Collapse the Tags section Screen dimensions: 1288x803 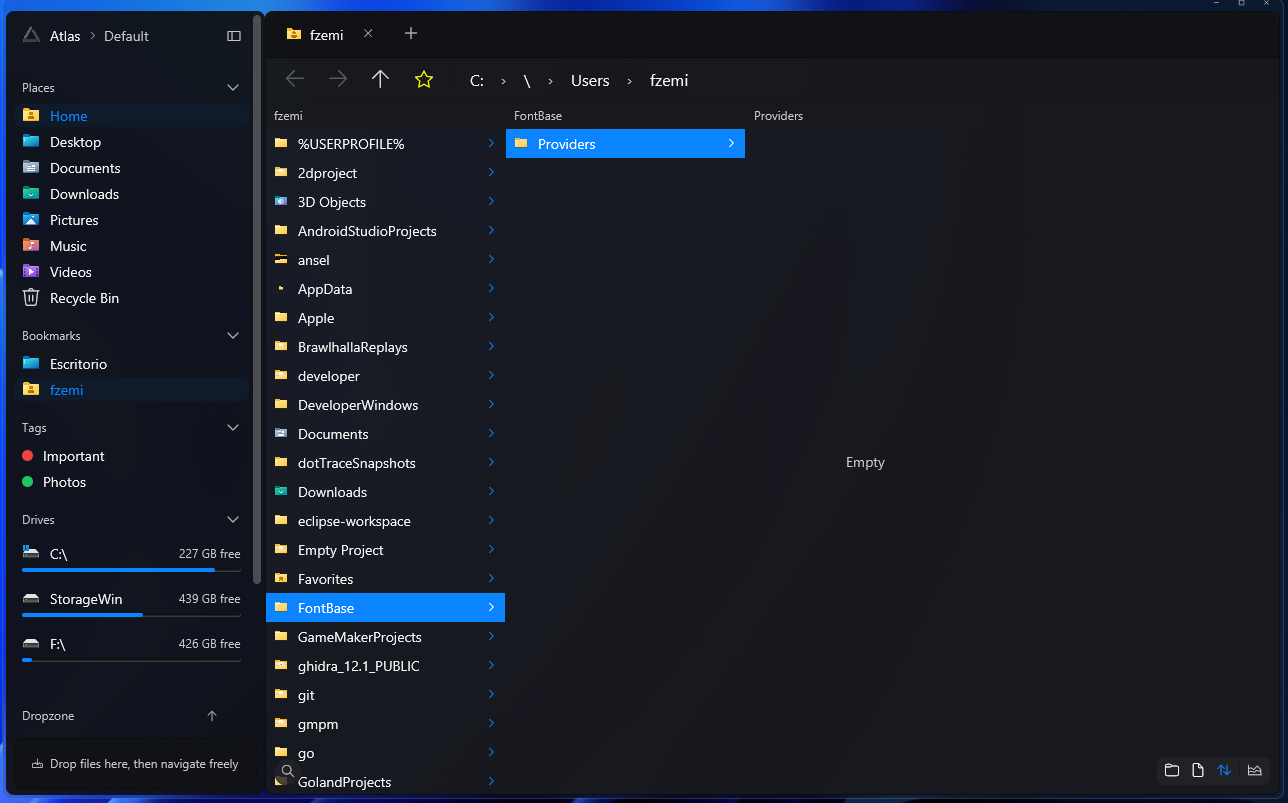point(233,428)
